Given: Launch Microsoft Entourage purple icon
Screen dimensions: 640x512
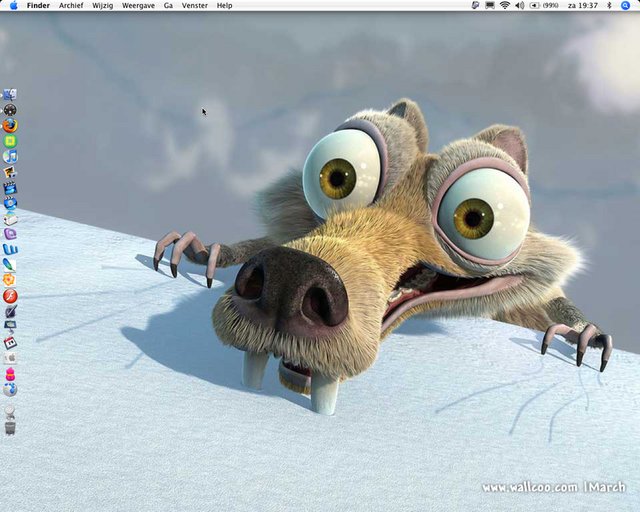Looking at the screenshot, I should click(x=10, y=234).
